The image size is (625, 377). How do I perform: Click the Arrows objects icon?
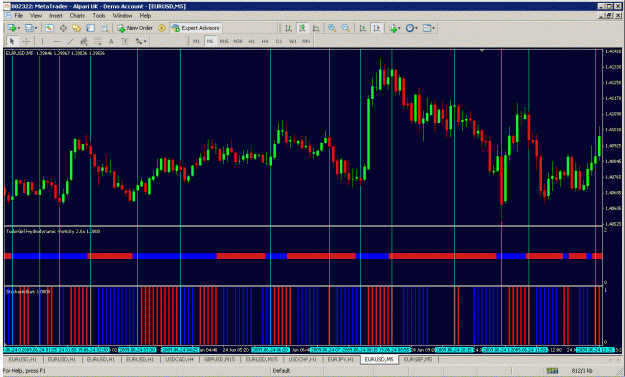click(139, 41)
